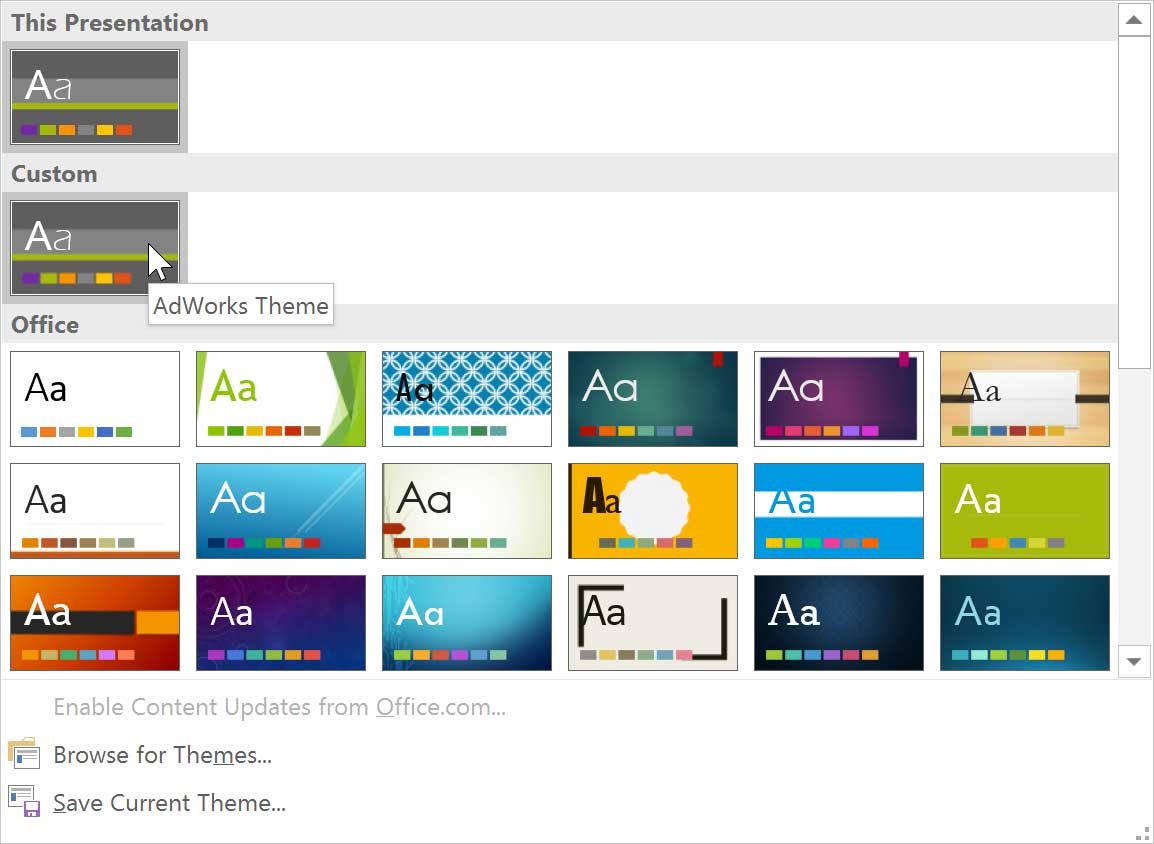Choose Save Current Theme...
This screenshot has width=1154, height=844.
[169, 803]
